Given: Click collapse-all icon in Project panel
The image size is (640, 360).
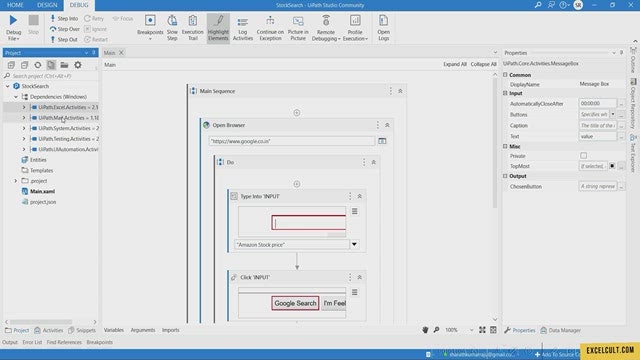Looking at the screenshot, I should (24, 65).
